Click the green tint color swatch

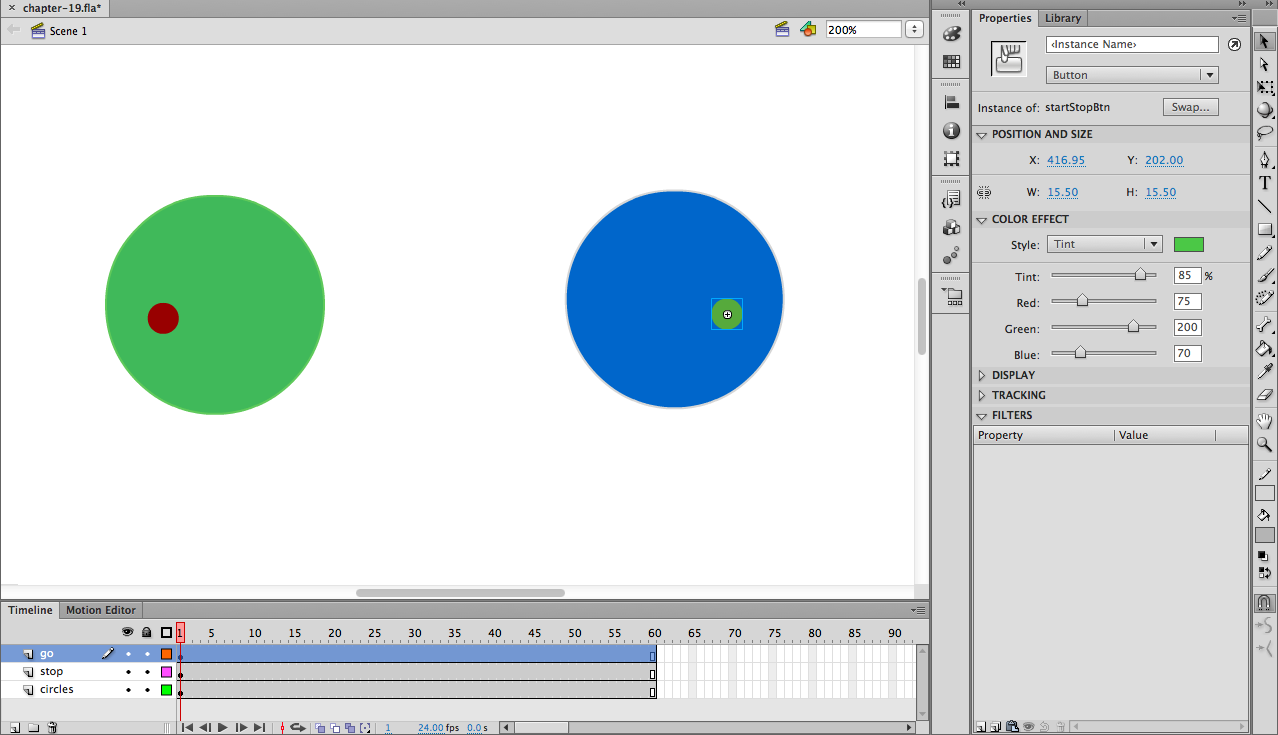[1188, 244]
